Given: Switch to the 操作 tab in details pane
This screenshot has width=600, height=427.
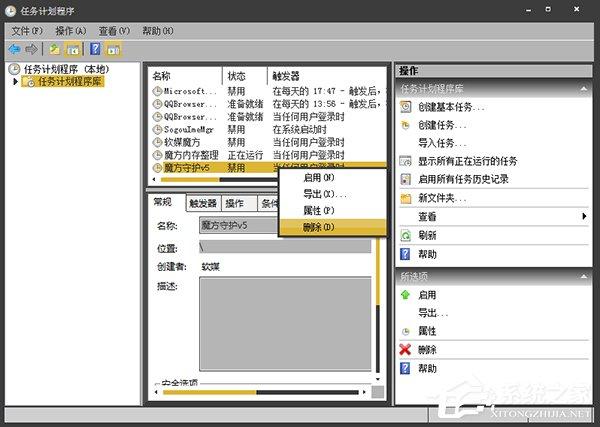Looking at the screenshot, I should point(240,203).
